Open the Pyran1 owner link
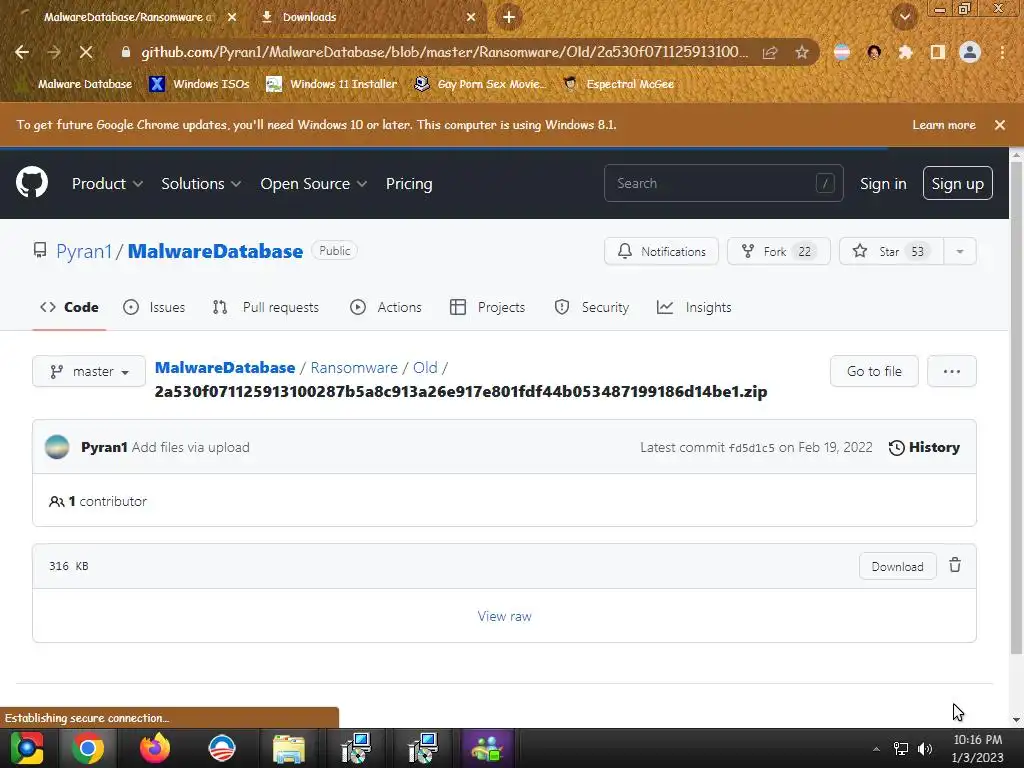Viewport: 1024px width, 768px height. tap(84, 251)
